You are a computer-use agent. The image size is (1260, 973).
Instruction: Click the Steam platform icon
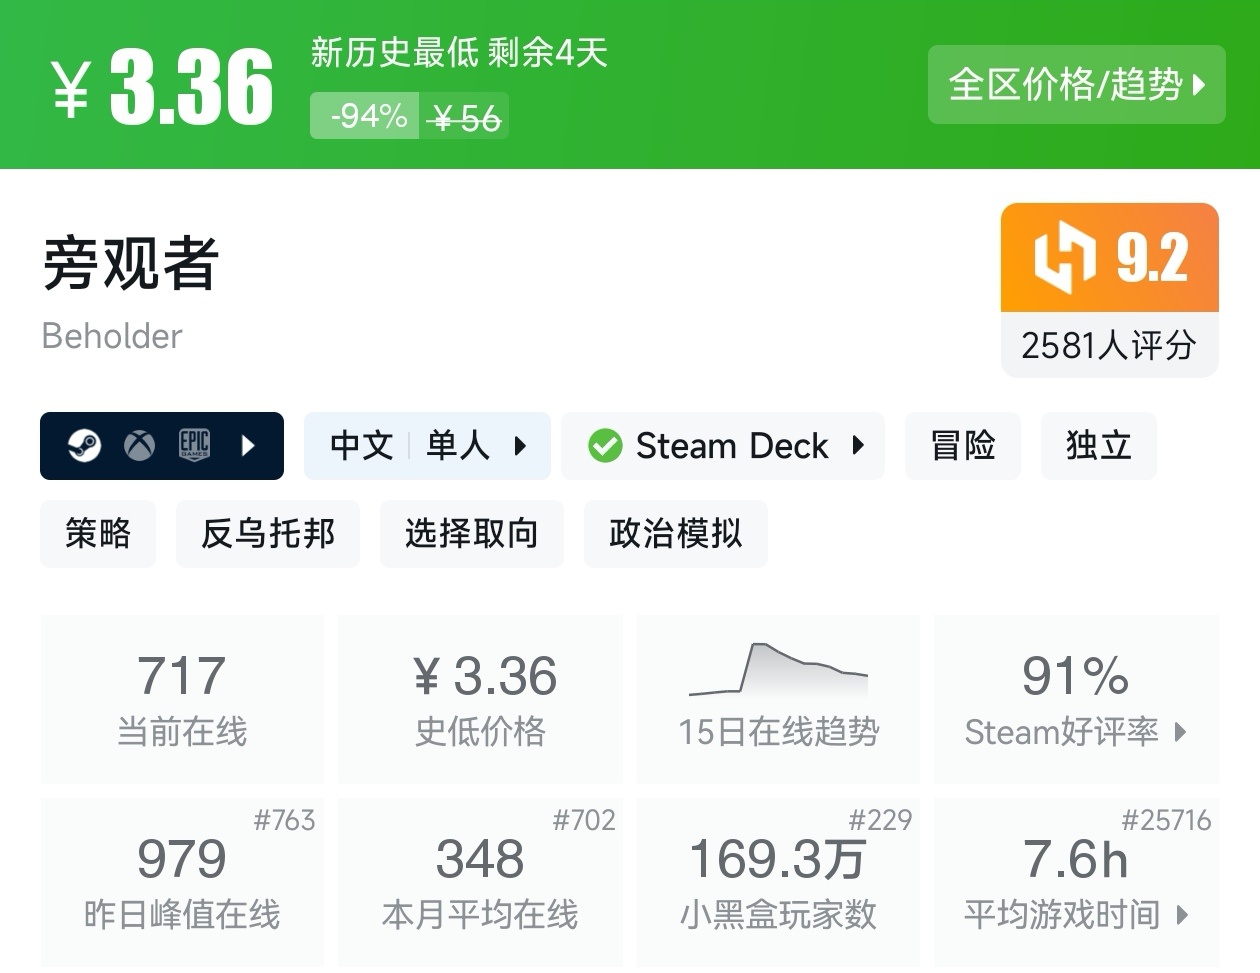(84, 445)
